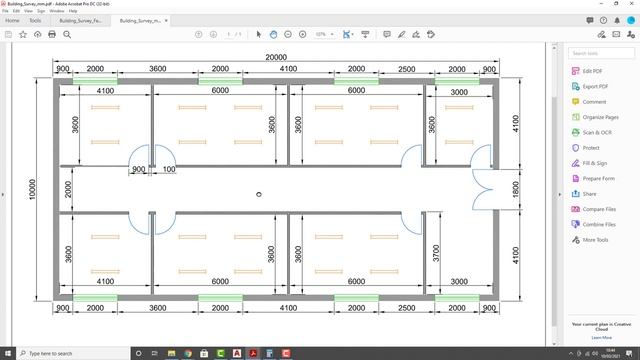The image size is (640, 360).
Task: Open the Edit menu
Action: (x=16, y=11)
